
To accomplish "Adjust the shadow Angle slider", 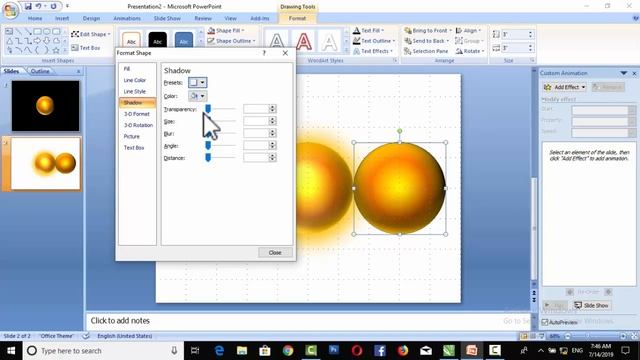I will (208, 145).
